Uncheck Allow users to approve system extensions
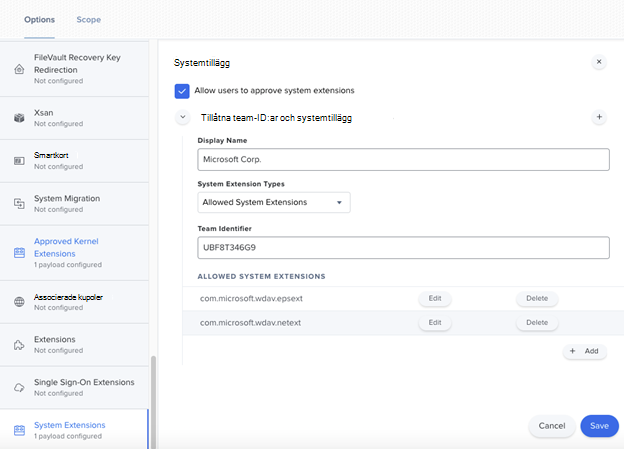 (182, 91)
